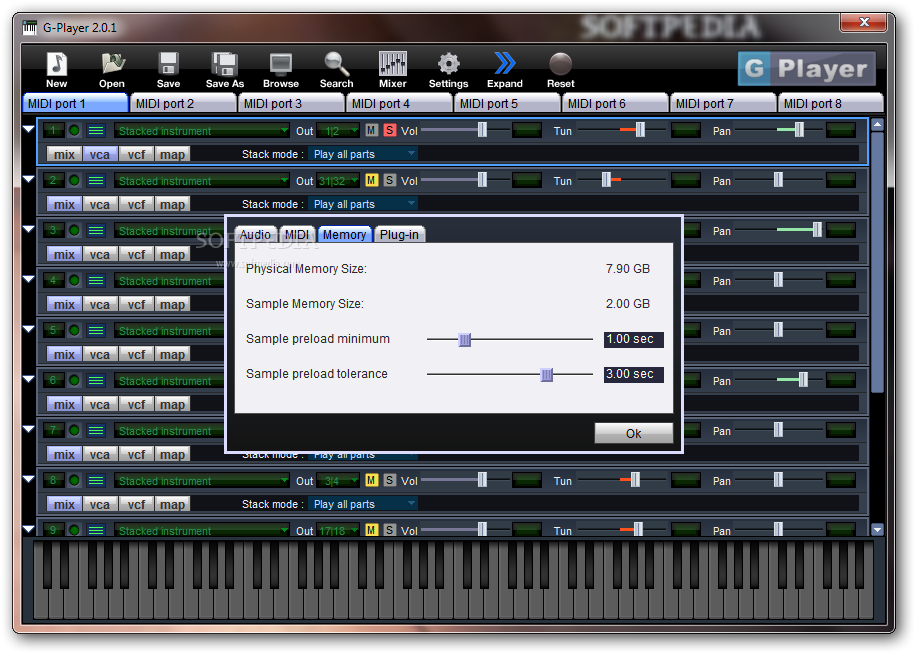Select the MIDI port 8 tab

coord(831,103)
